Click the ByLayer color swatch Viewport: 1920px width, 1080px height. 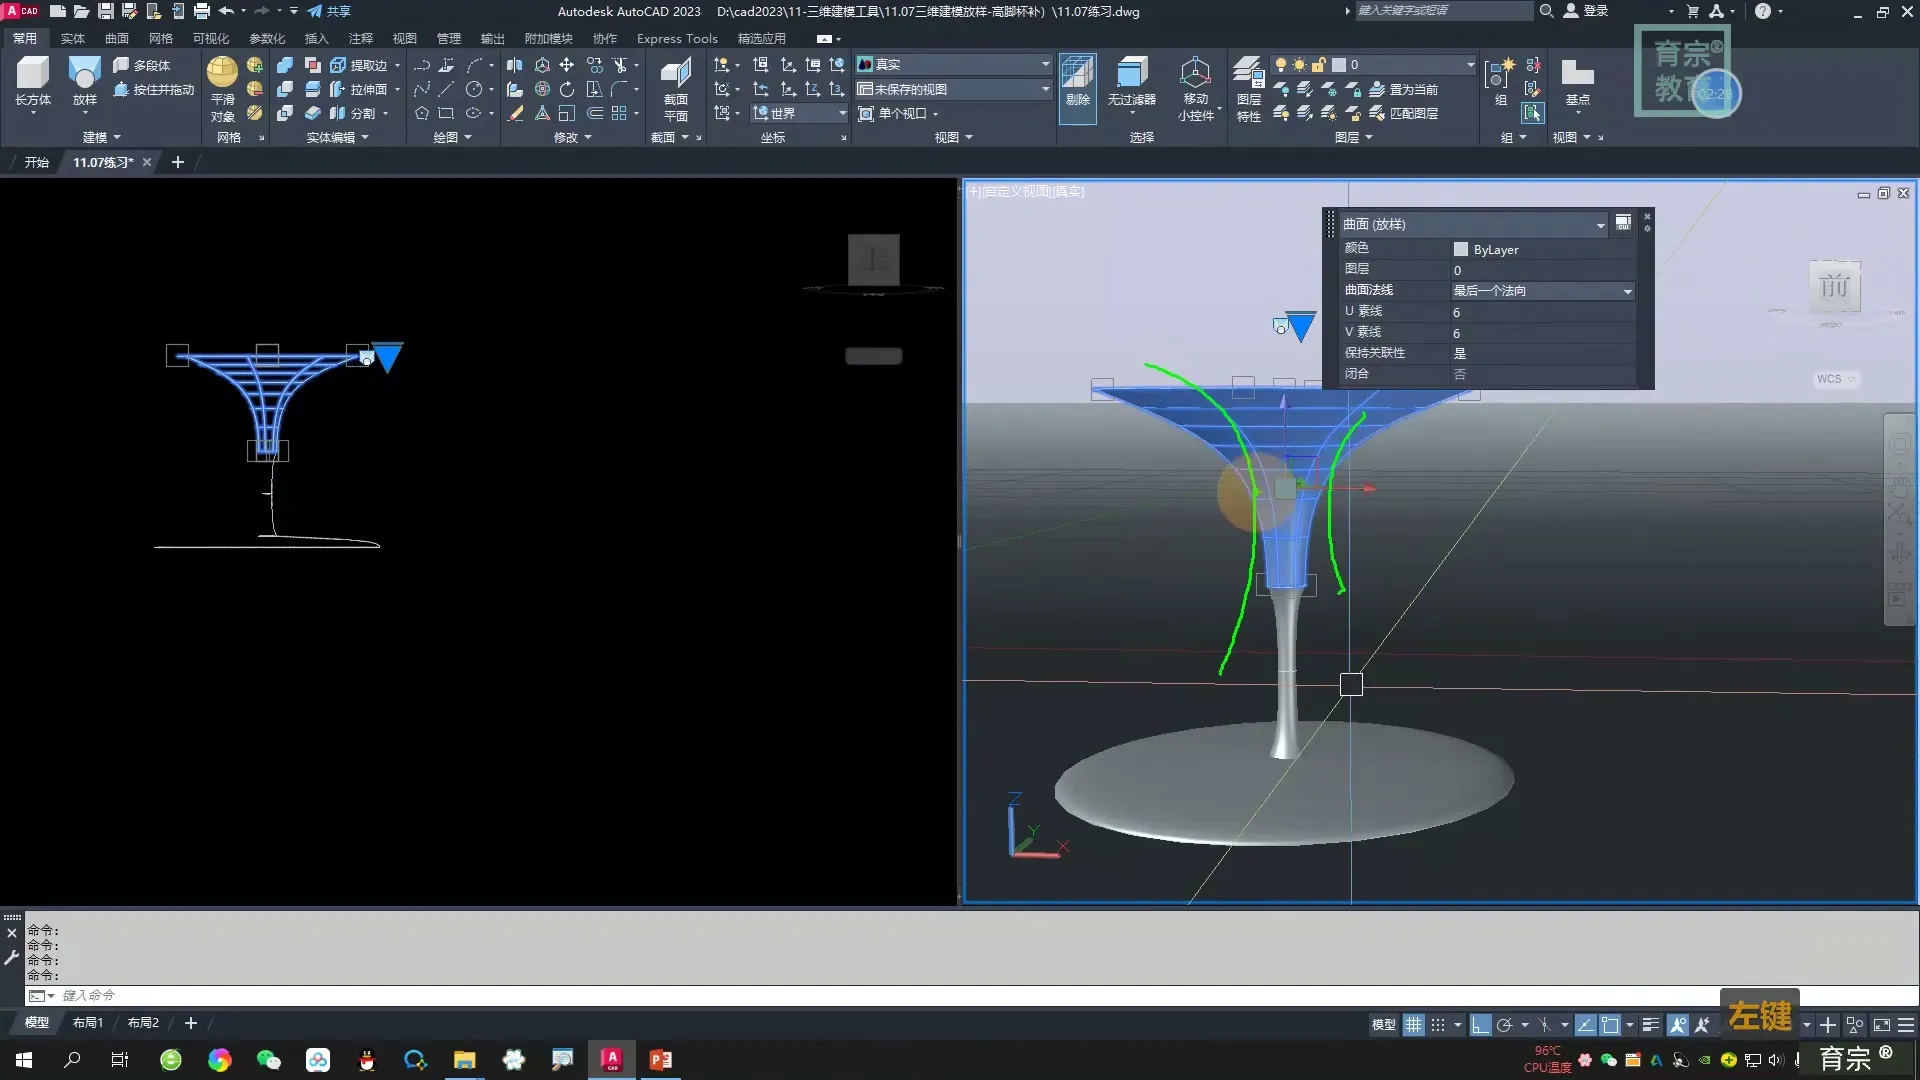click(1460, 249)
